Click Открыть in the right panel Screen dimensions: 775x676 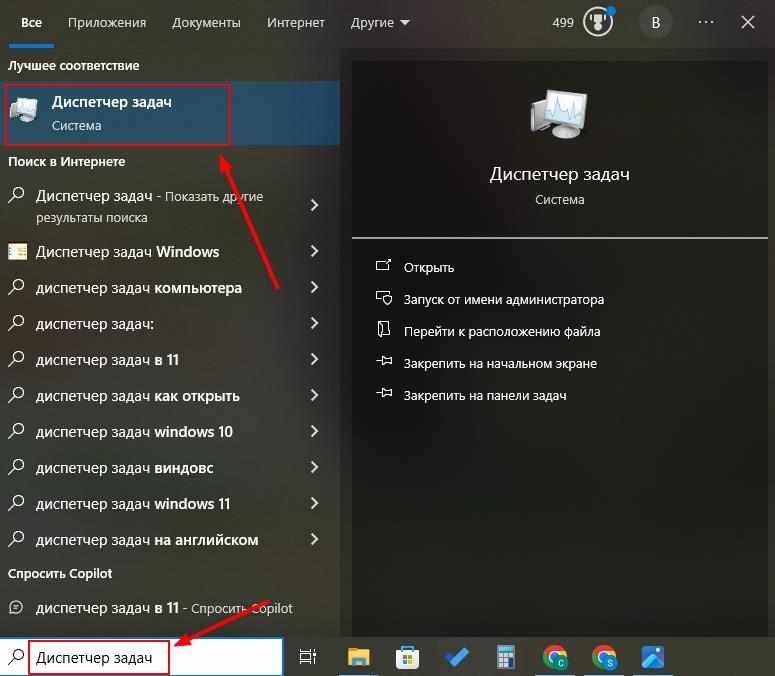tap(428, 267)
